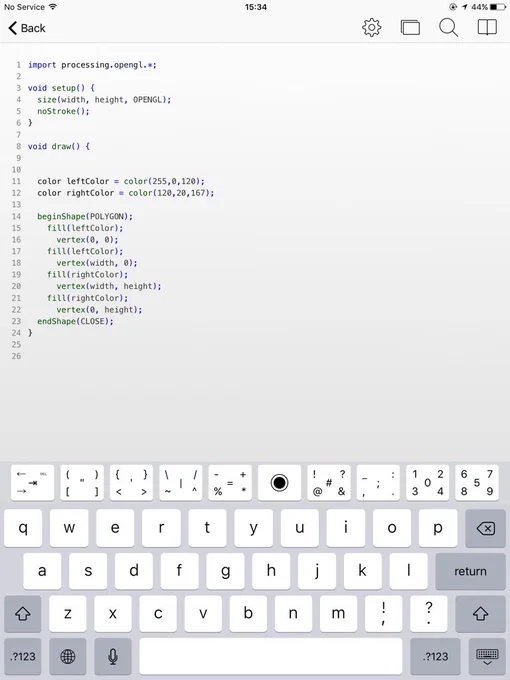Image resolution: width=510 pixels, height=680 pixels.
Task: Tap the search magnifier icon
Action: (x=448, y=28)
